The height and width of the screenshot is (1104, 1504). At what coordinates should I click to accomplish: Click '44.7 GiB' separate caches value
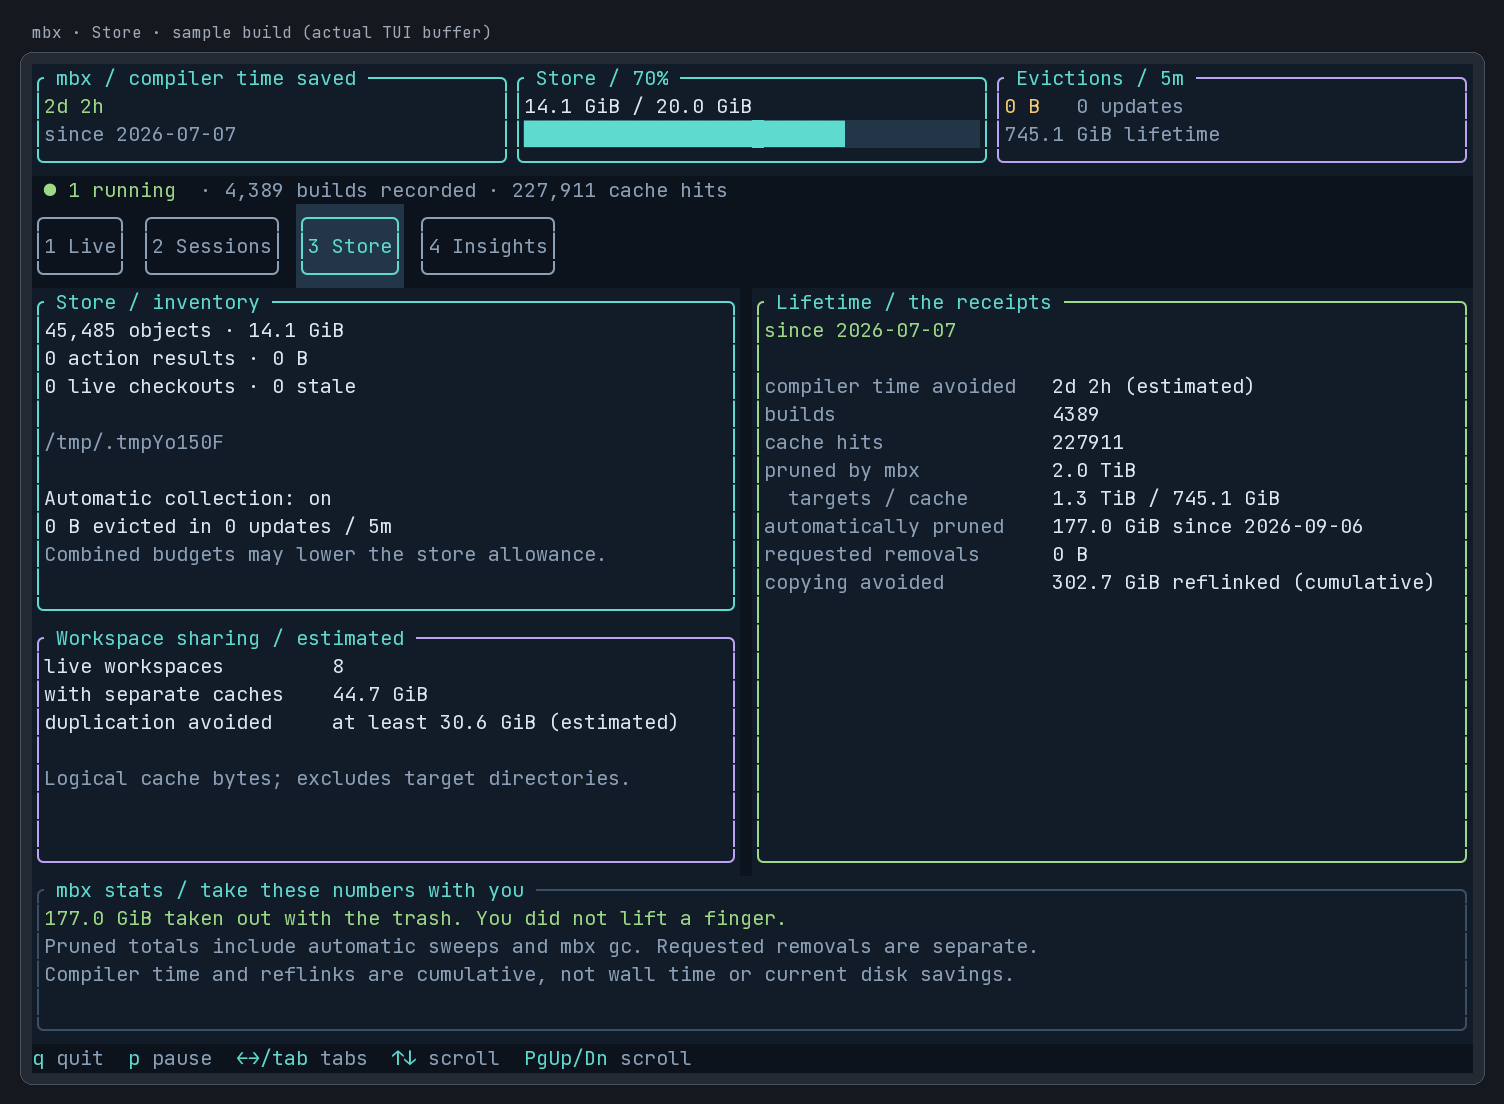(x=380, y=694)
